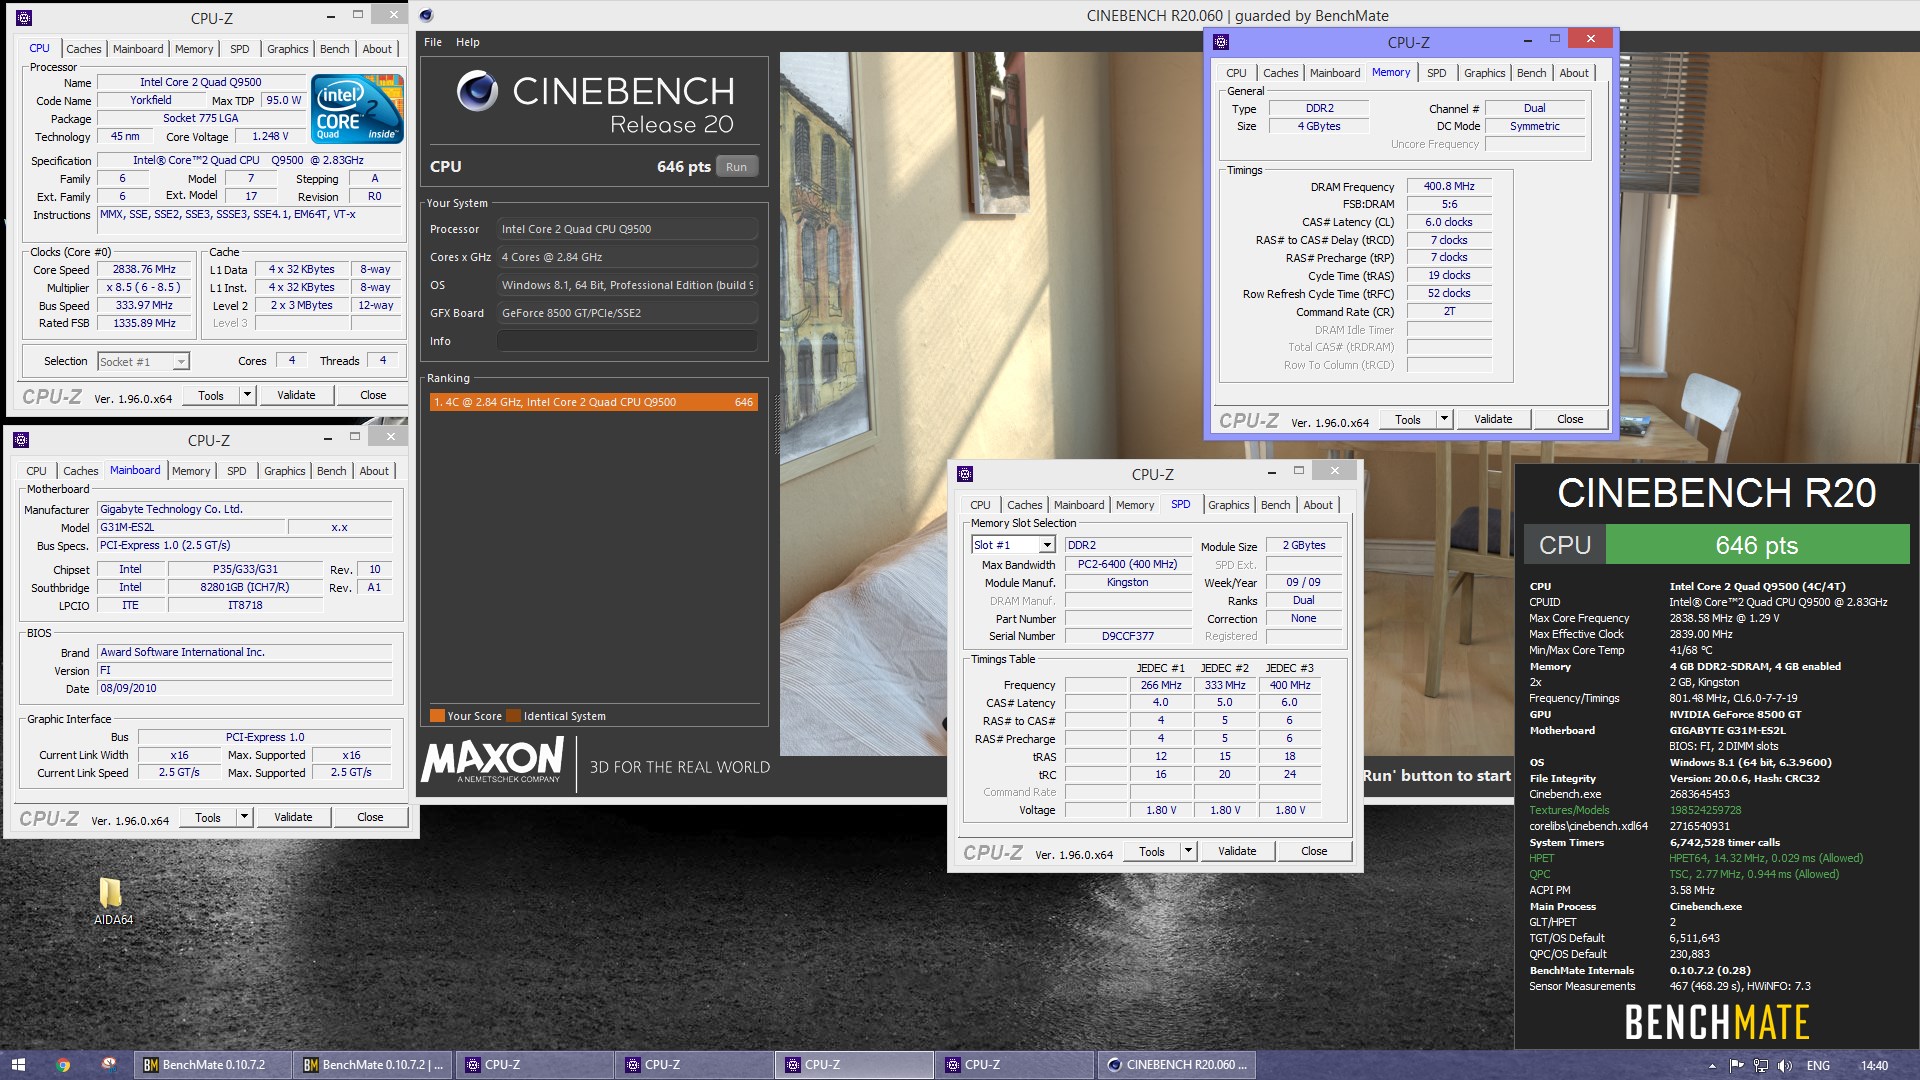This screenshot has height=1080, width=1920.
Task: Select the ranking entry for Core 2 Quad Q9500
Action: coord(593,402)
